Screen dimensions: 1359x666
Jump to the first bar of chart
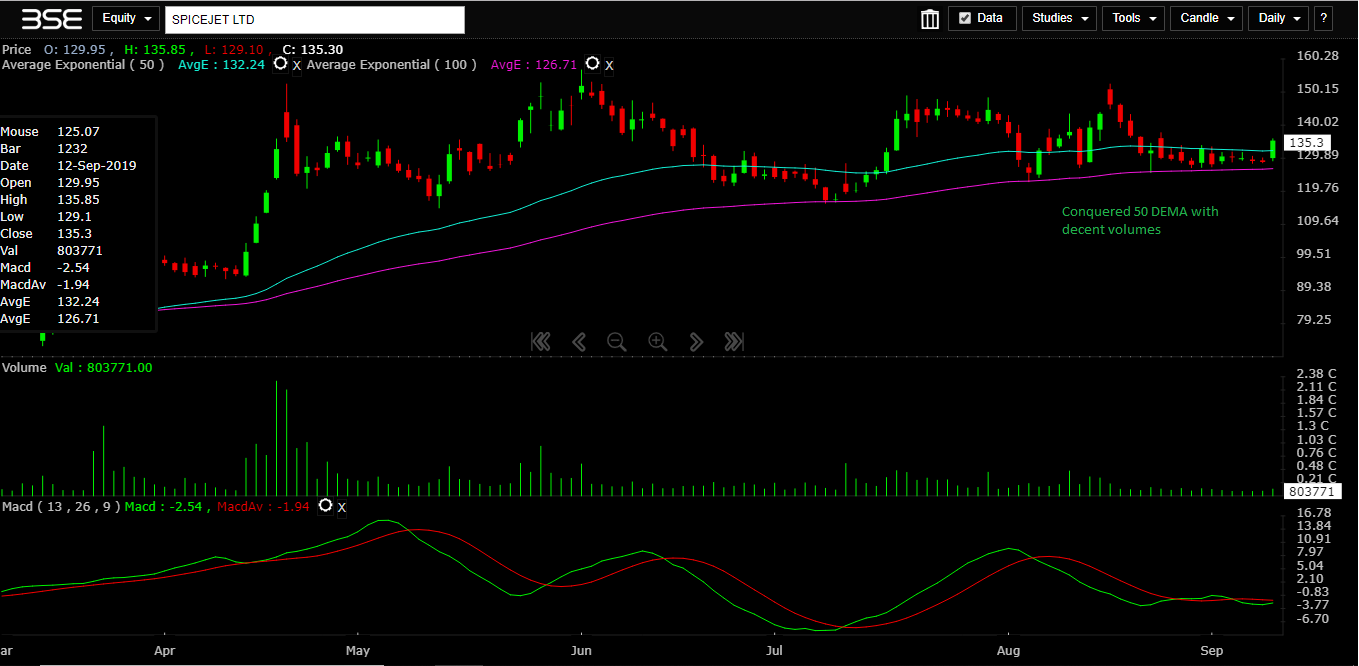[541, 342]
